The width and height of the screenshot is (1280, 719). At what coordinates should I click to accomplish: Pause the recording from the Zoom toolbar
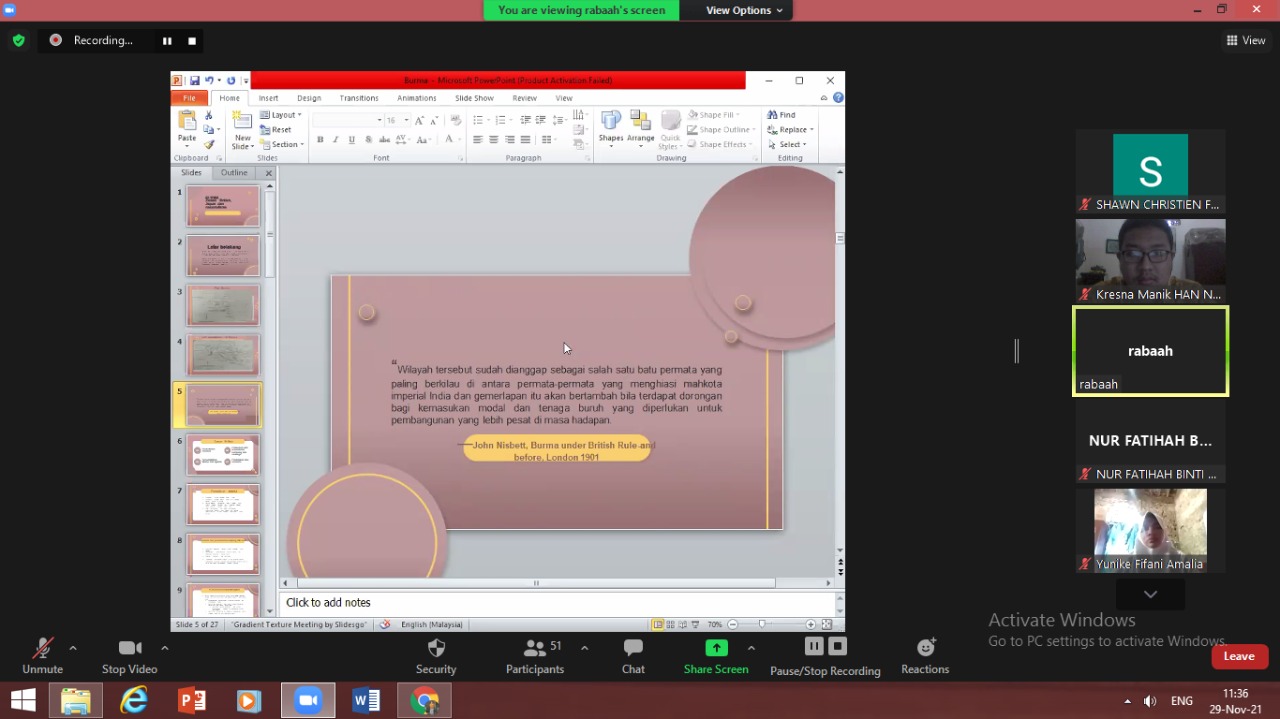tap(814, 646)
